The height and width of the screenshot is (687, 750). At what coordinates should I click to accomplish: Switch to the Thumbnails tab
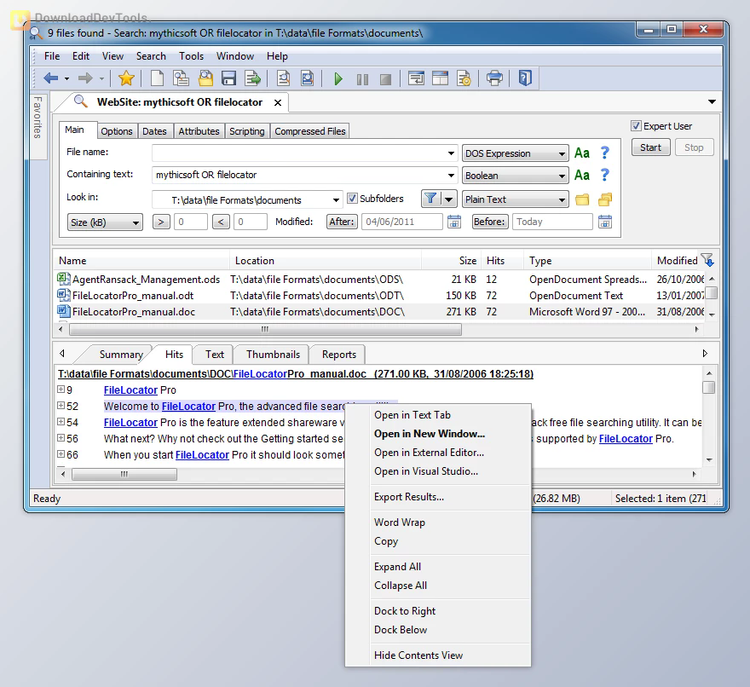[x=273, y=355]
